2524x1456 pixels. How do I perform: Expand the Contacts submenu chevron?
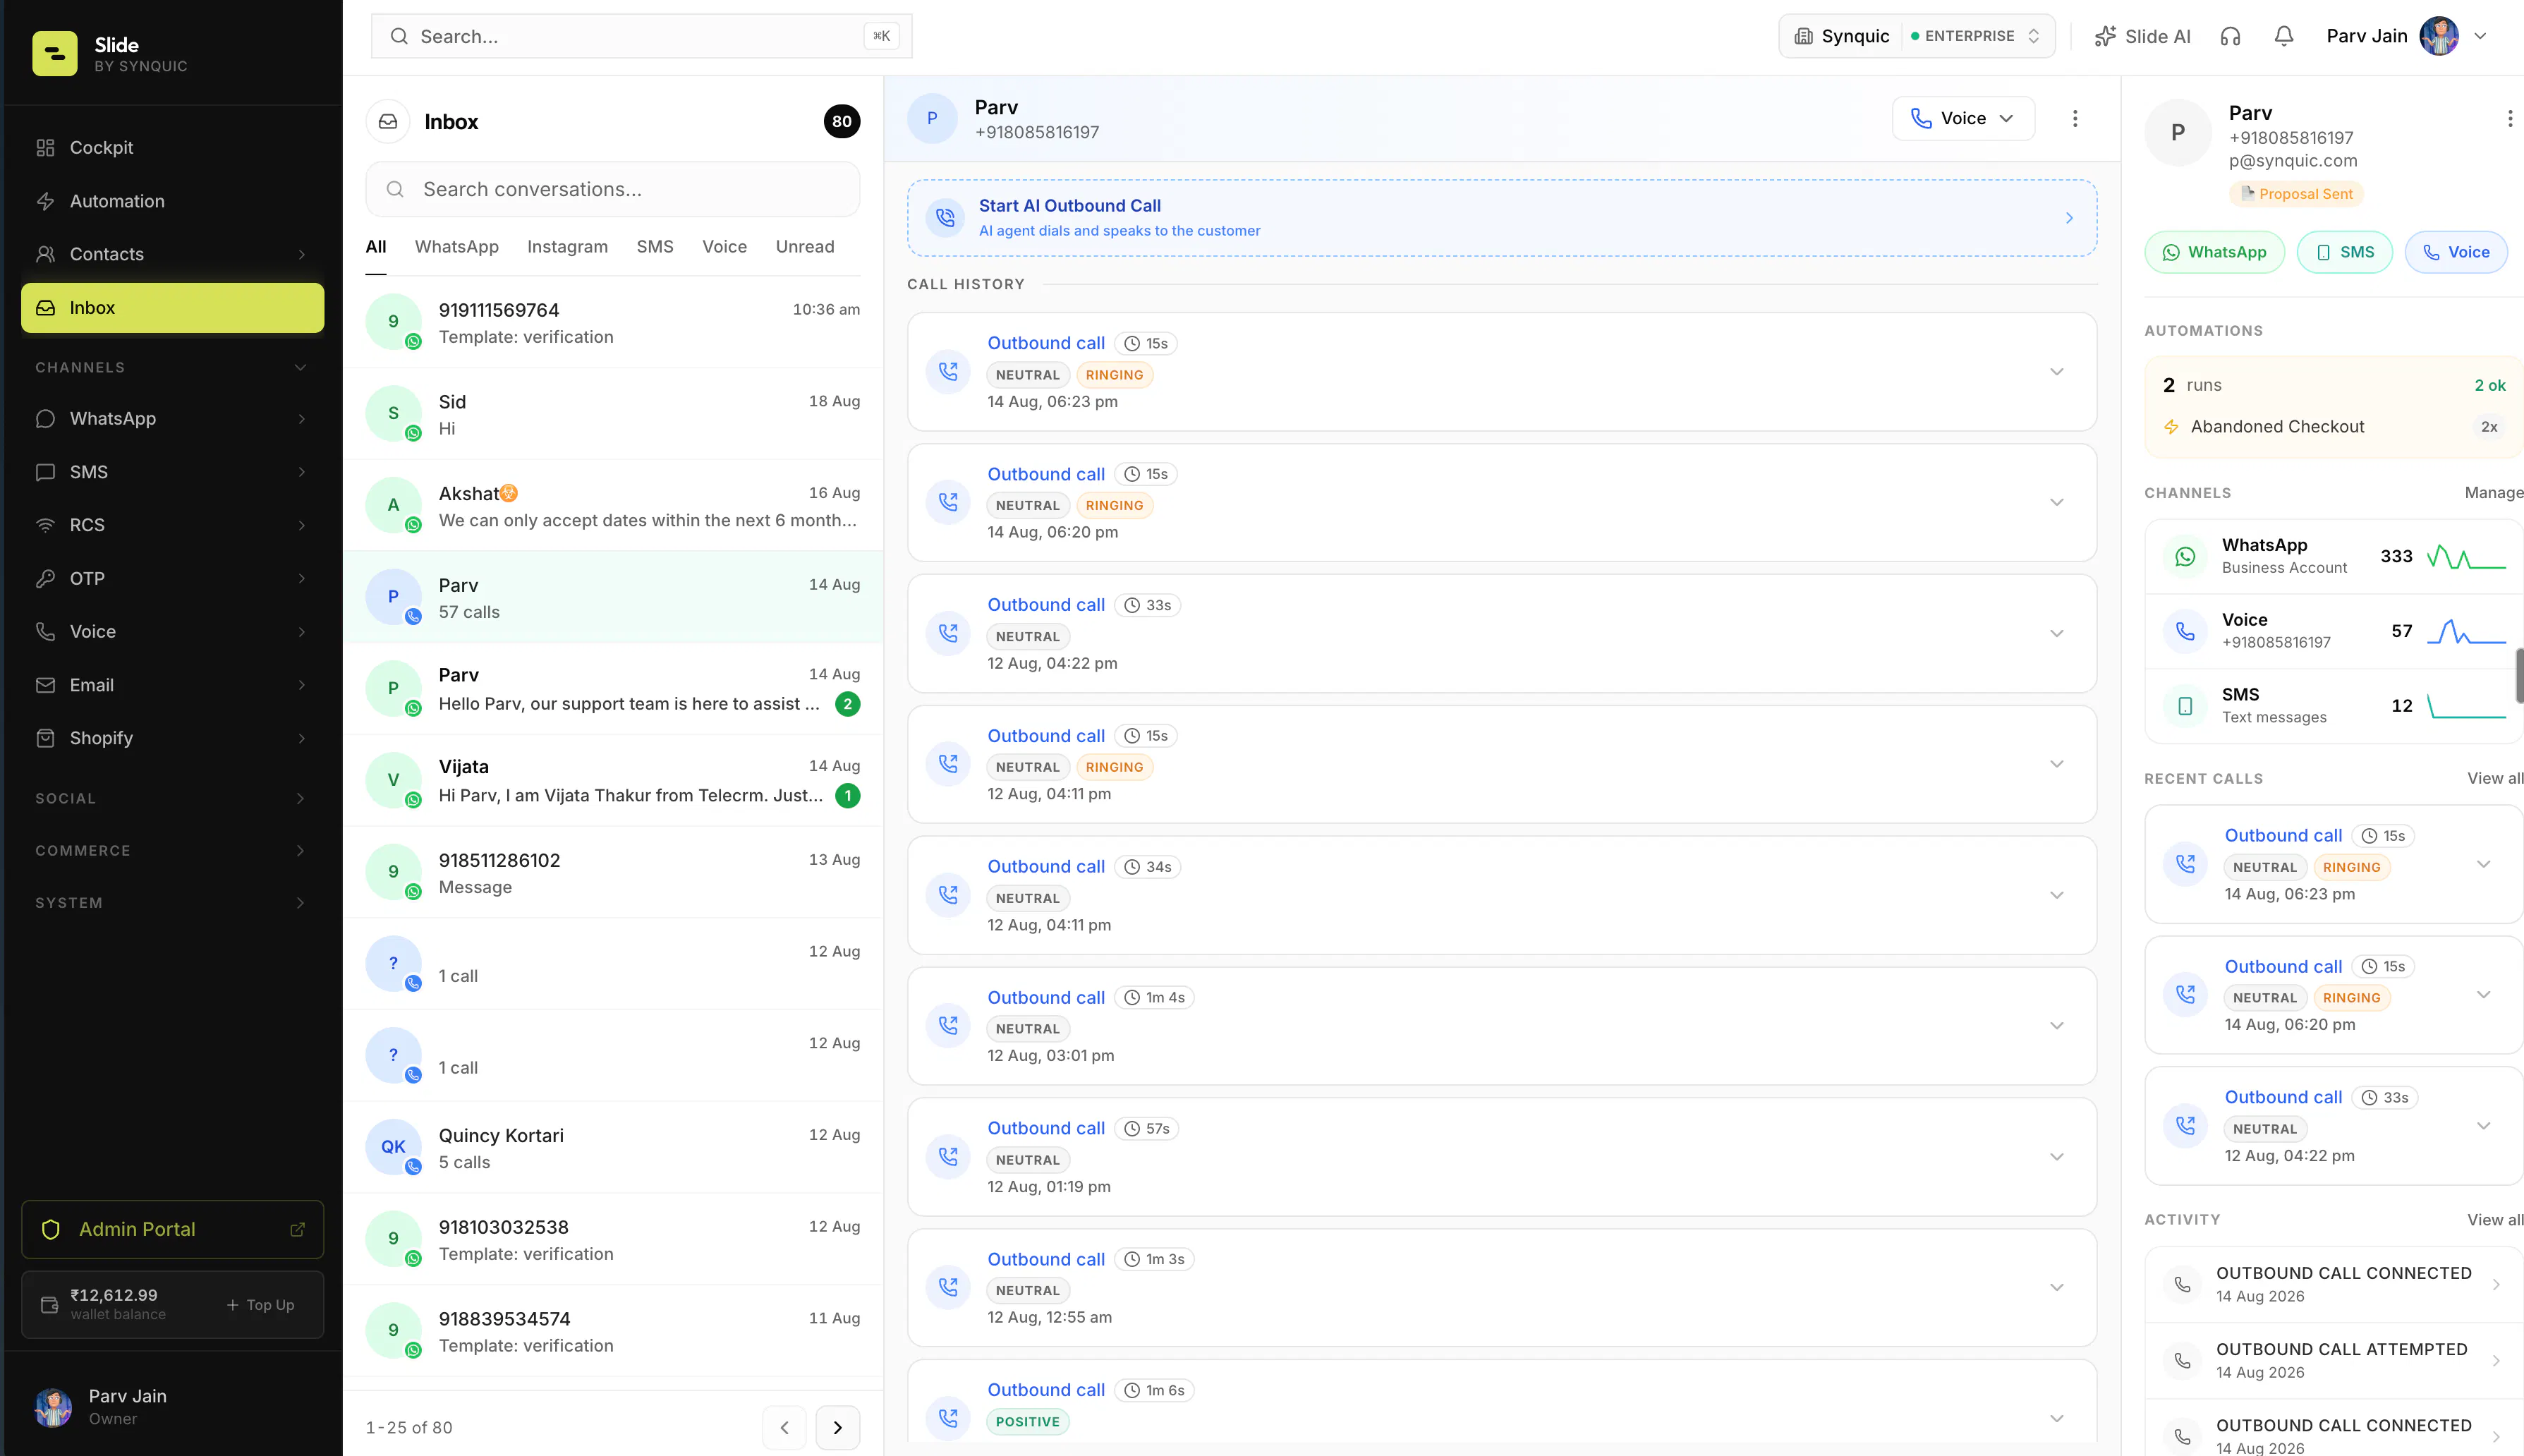(301, 254)
